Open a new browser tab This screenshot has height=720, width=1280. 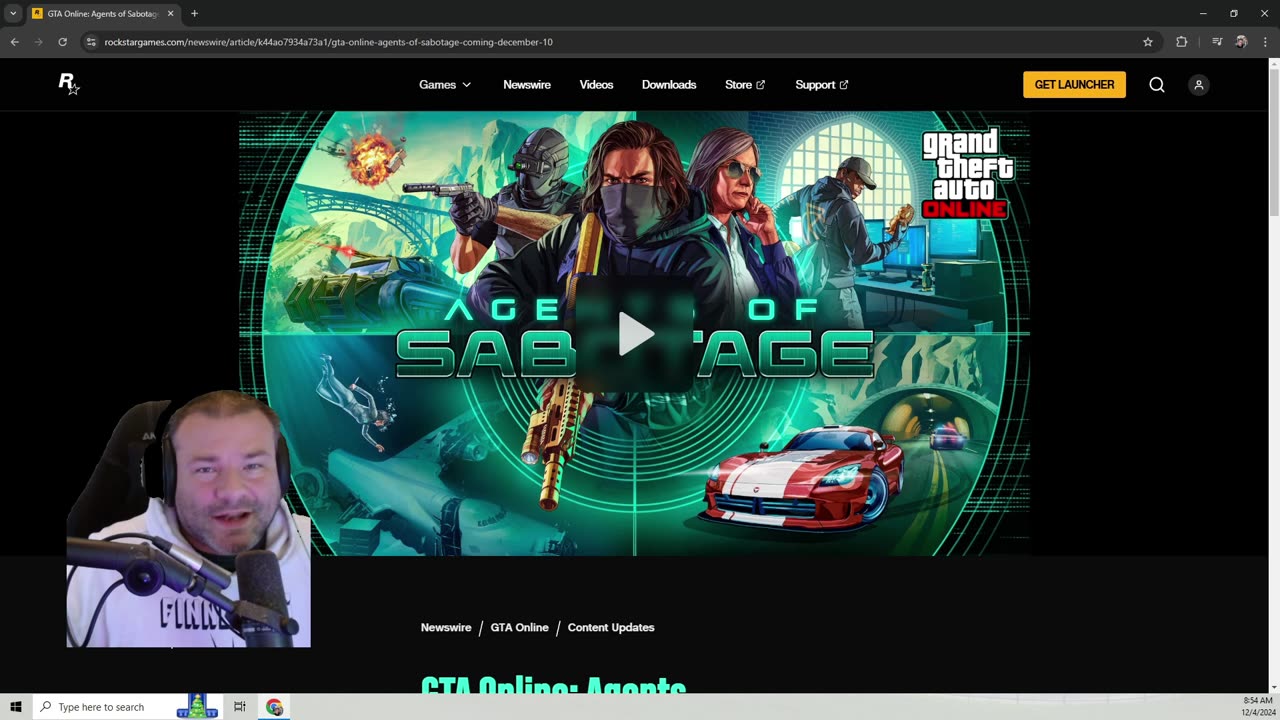coord(194,14)
